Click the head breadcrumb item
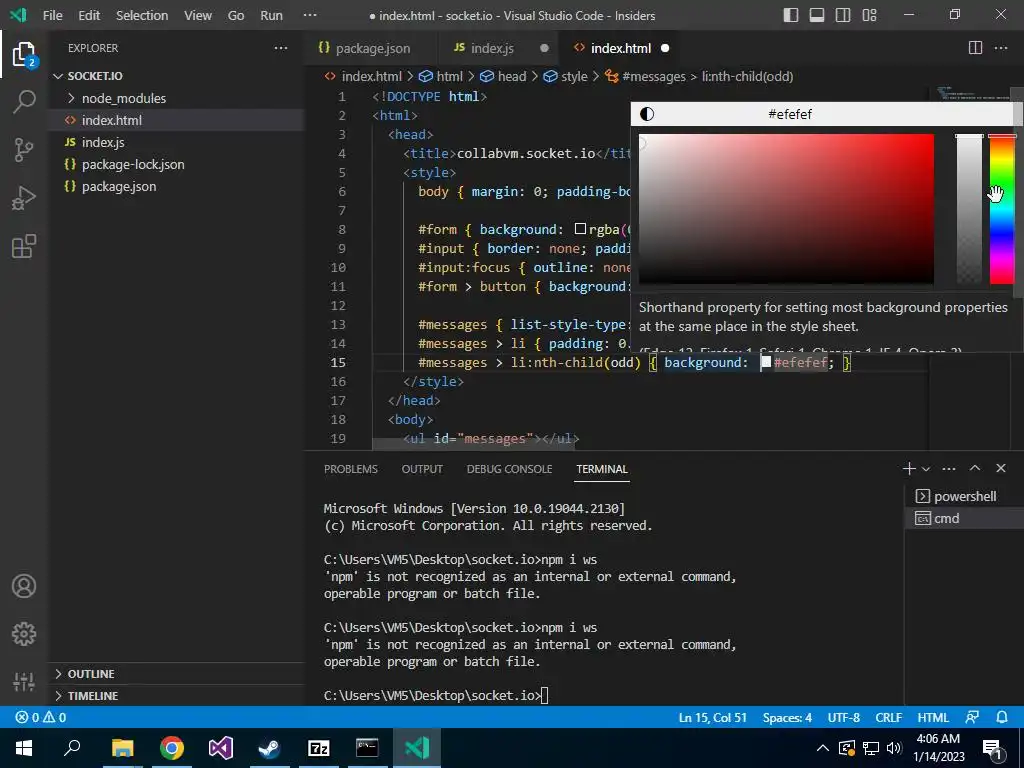This screenshot has width=1024, height=768. 503,76
